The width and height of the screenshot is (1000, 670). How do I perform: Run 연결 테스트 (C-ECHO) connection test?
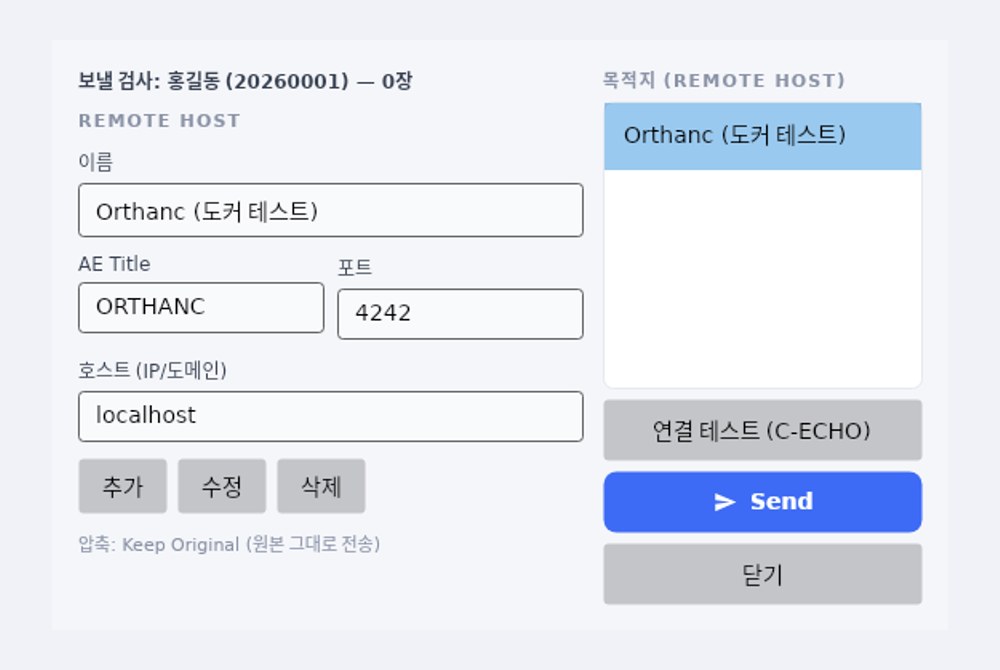pyautogui.click(x=763, y=430)
